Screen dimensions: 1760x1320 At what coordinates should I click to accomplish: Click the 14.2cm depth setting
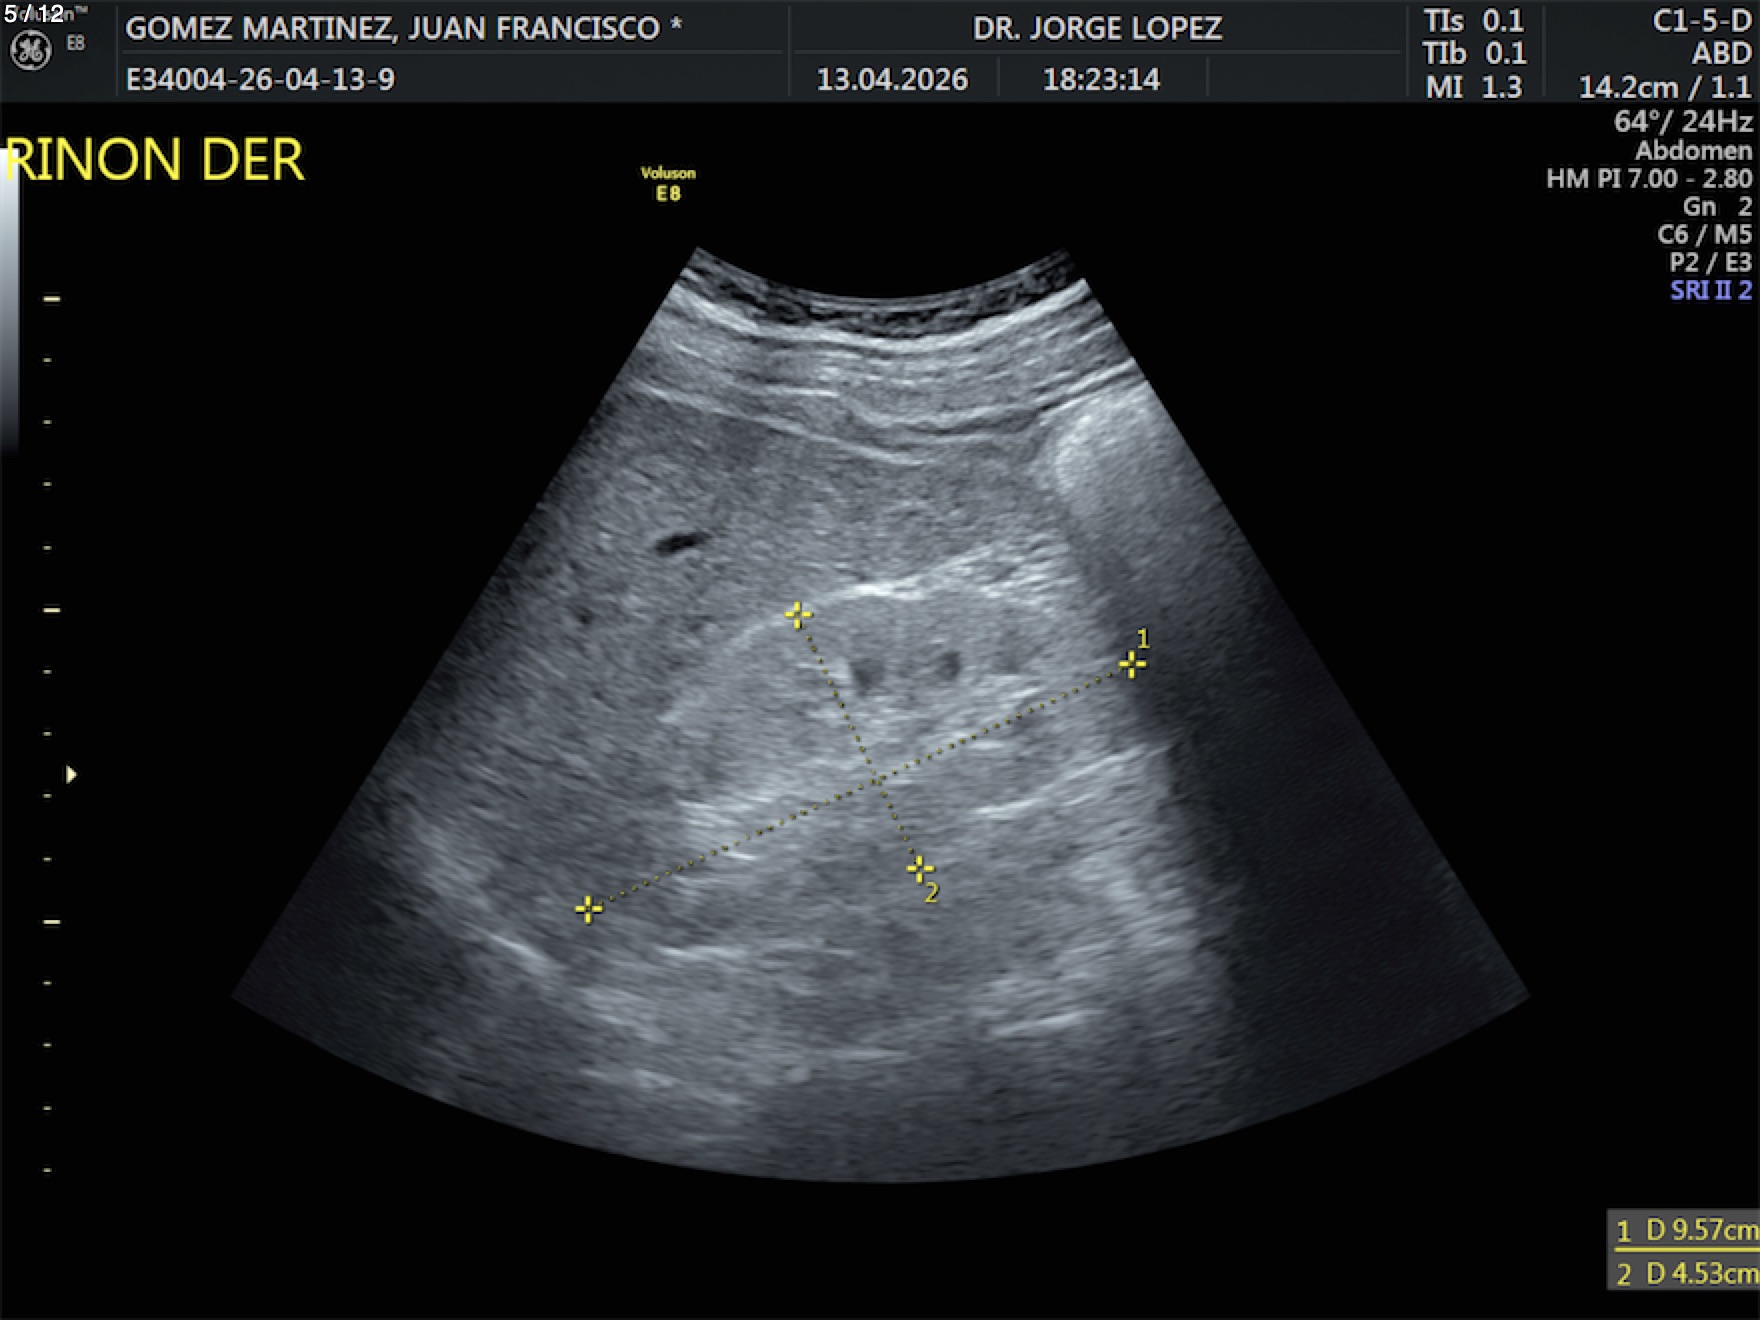coord(1628,87)
